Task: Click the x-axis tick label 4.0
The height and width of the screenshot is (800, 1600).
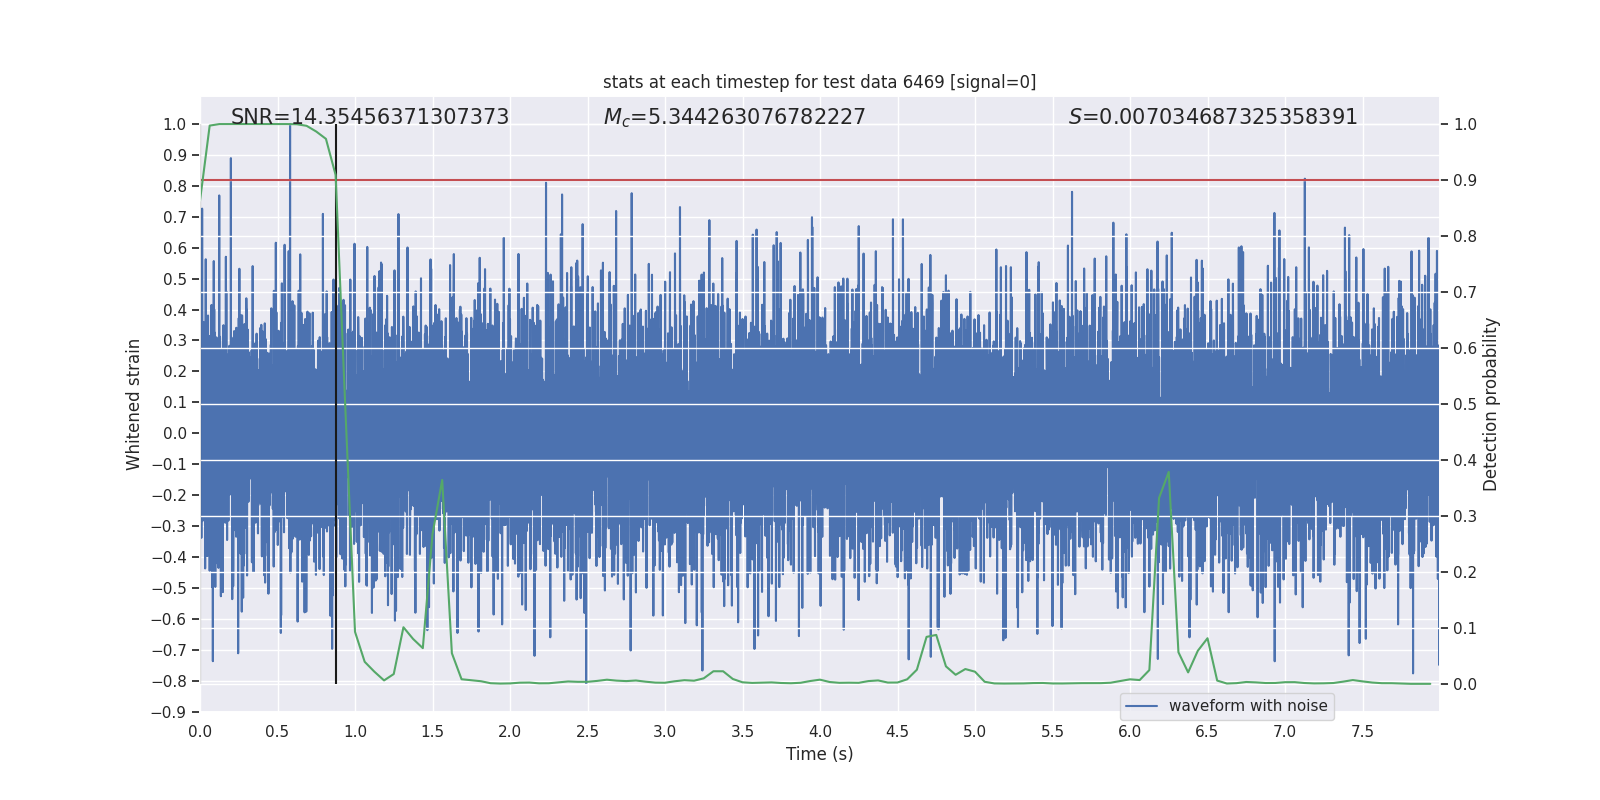Action: point(820,731)
